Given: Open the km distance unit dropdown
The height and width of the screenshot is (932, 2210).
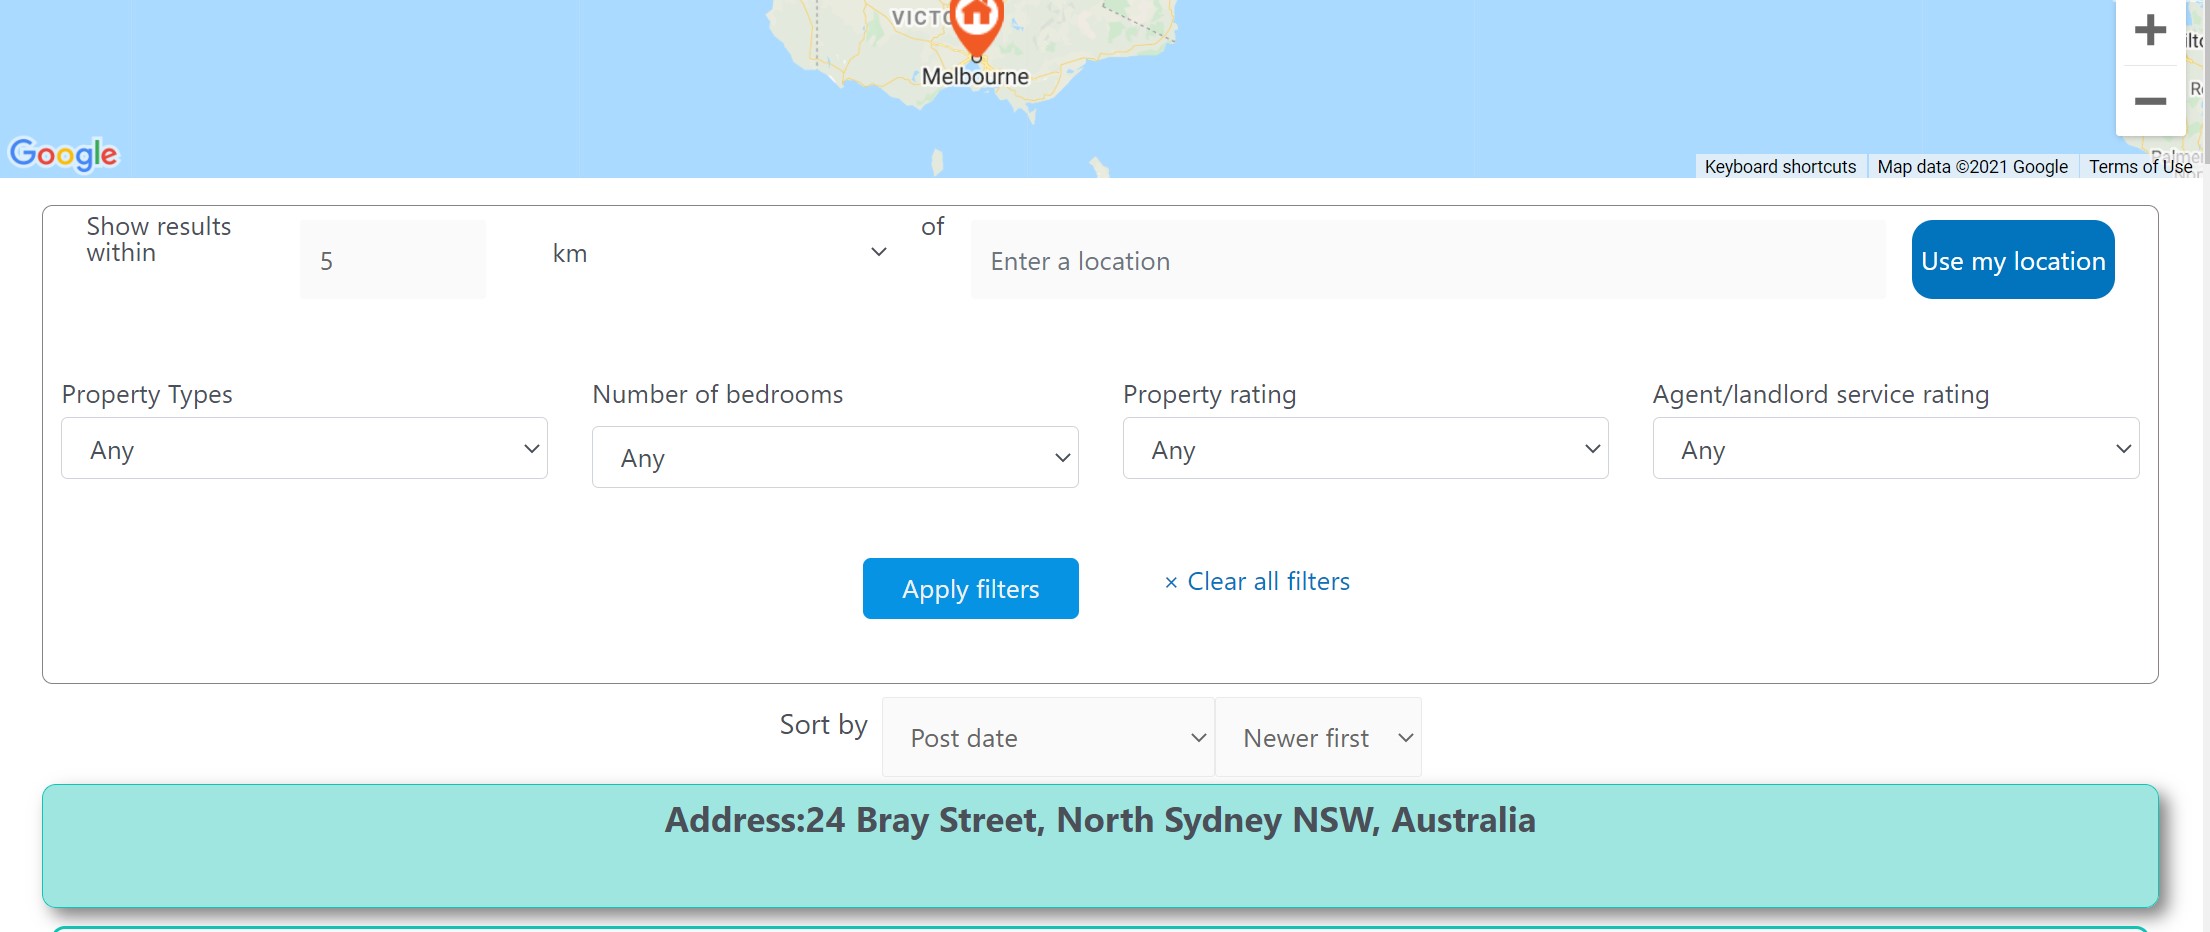Looking at the screenshot, I should [x=718, y=253].
